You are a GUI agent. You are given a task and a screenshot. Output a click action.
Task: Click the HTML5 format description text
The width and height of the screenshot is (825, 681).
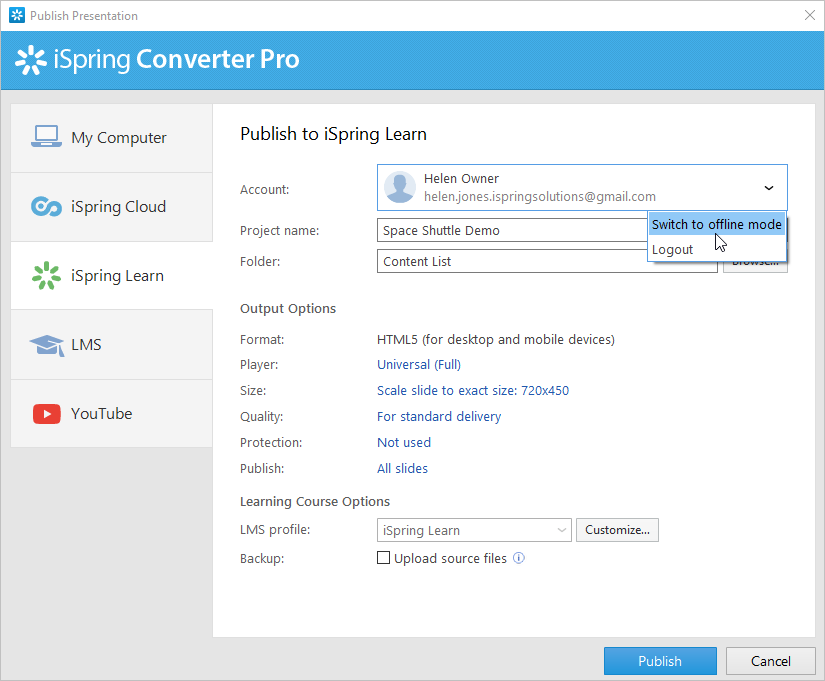[496, 339]
